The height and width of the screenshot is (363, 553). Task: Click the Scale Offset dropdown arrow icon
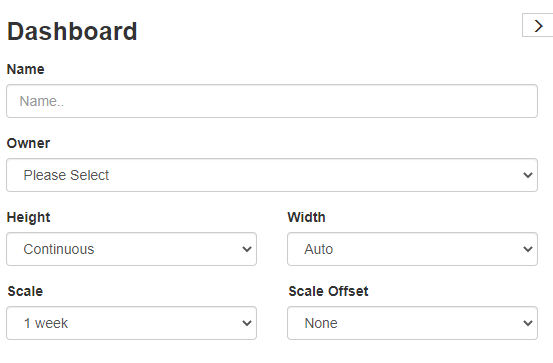pos(528,323)
